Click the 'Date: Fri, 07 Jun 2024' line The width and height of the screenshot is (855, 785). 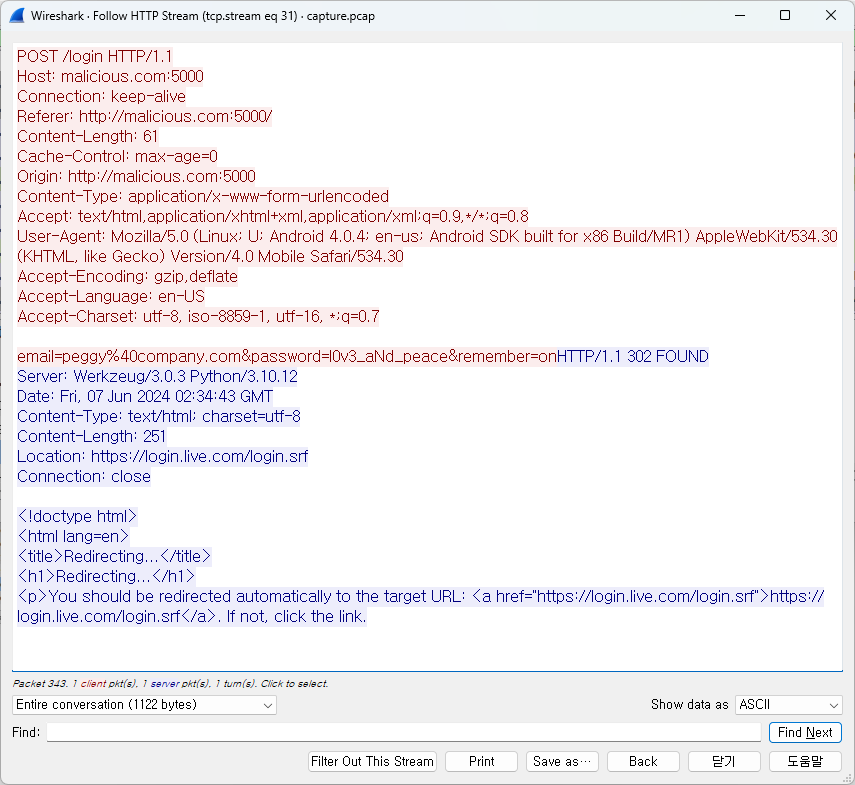pos(144,396)
